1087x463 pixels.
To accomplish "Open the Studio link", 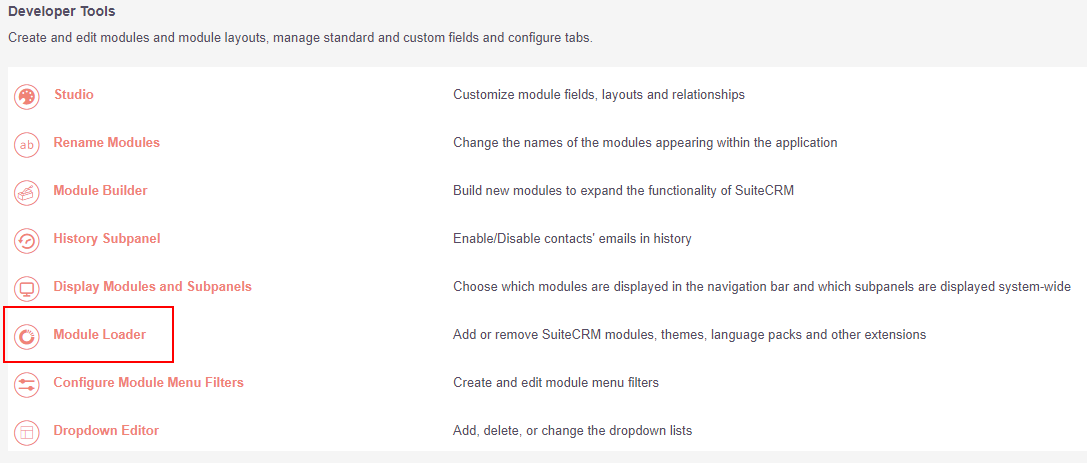I will 73,94.
